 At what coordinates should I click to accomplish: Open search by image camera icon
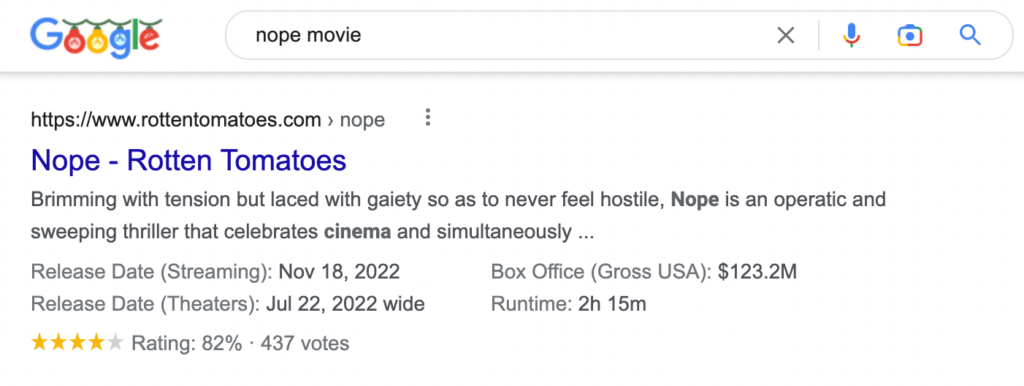coord(910,35)
